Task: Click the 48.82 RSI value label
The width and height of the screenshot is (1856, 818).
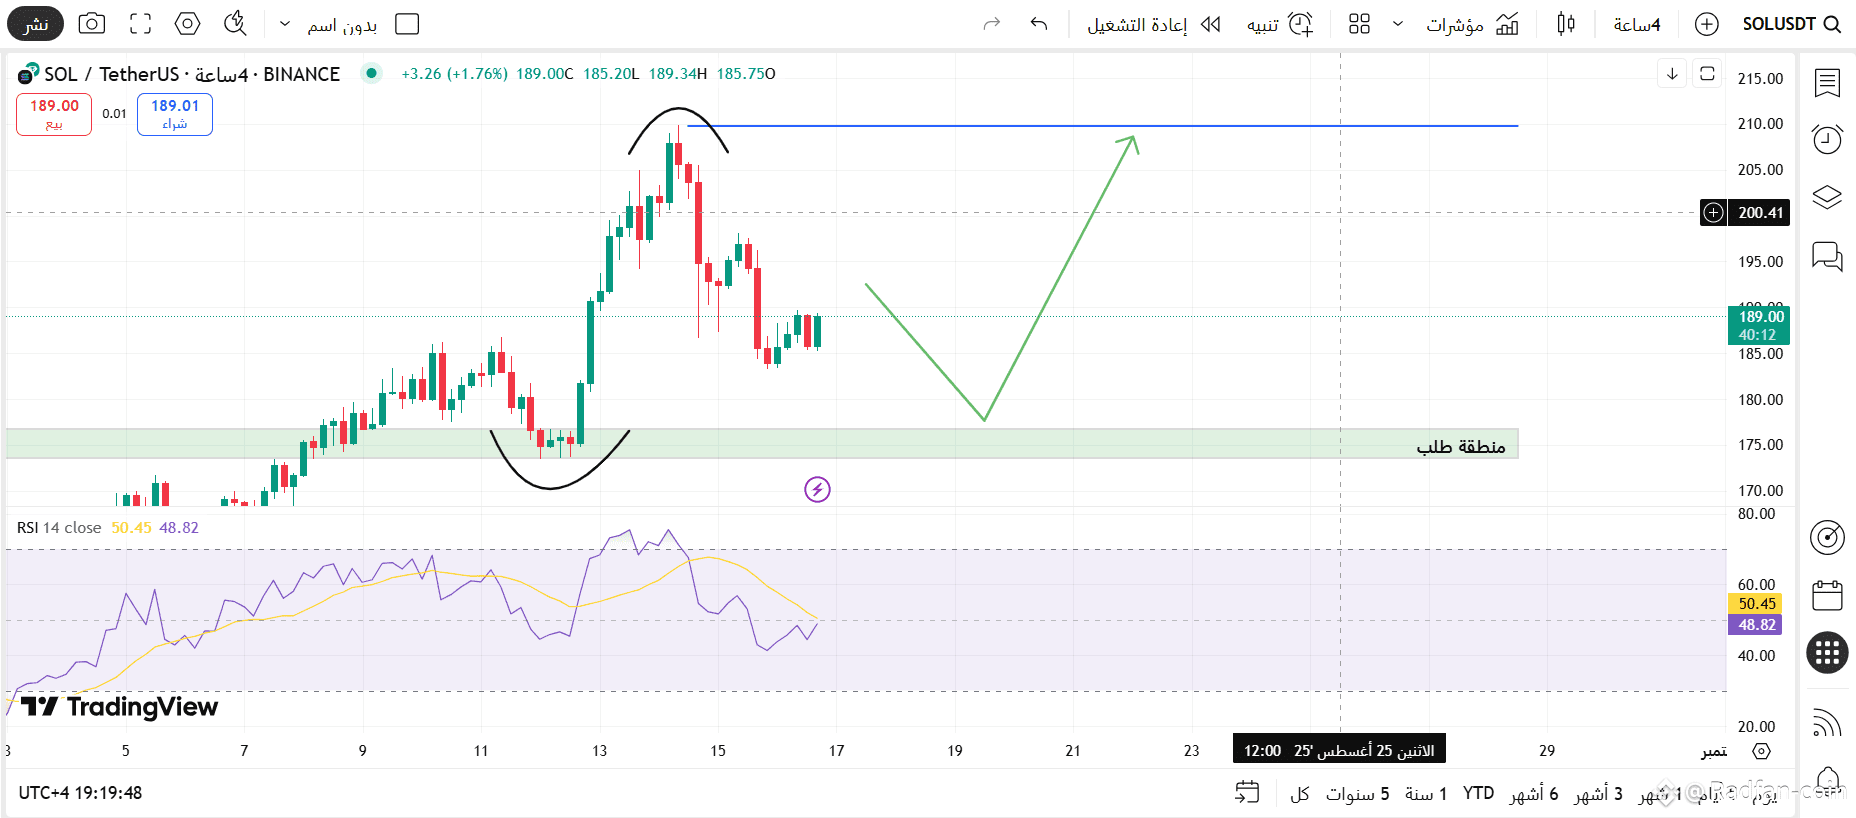Action: pyautogui.click(x=1756, y=625)
